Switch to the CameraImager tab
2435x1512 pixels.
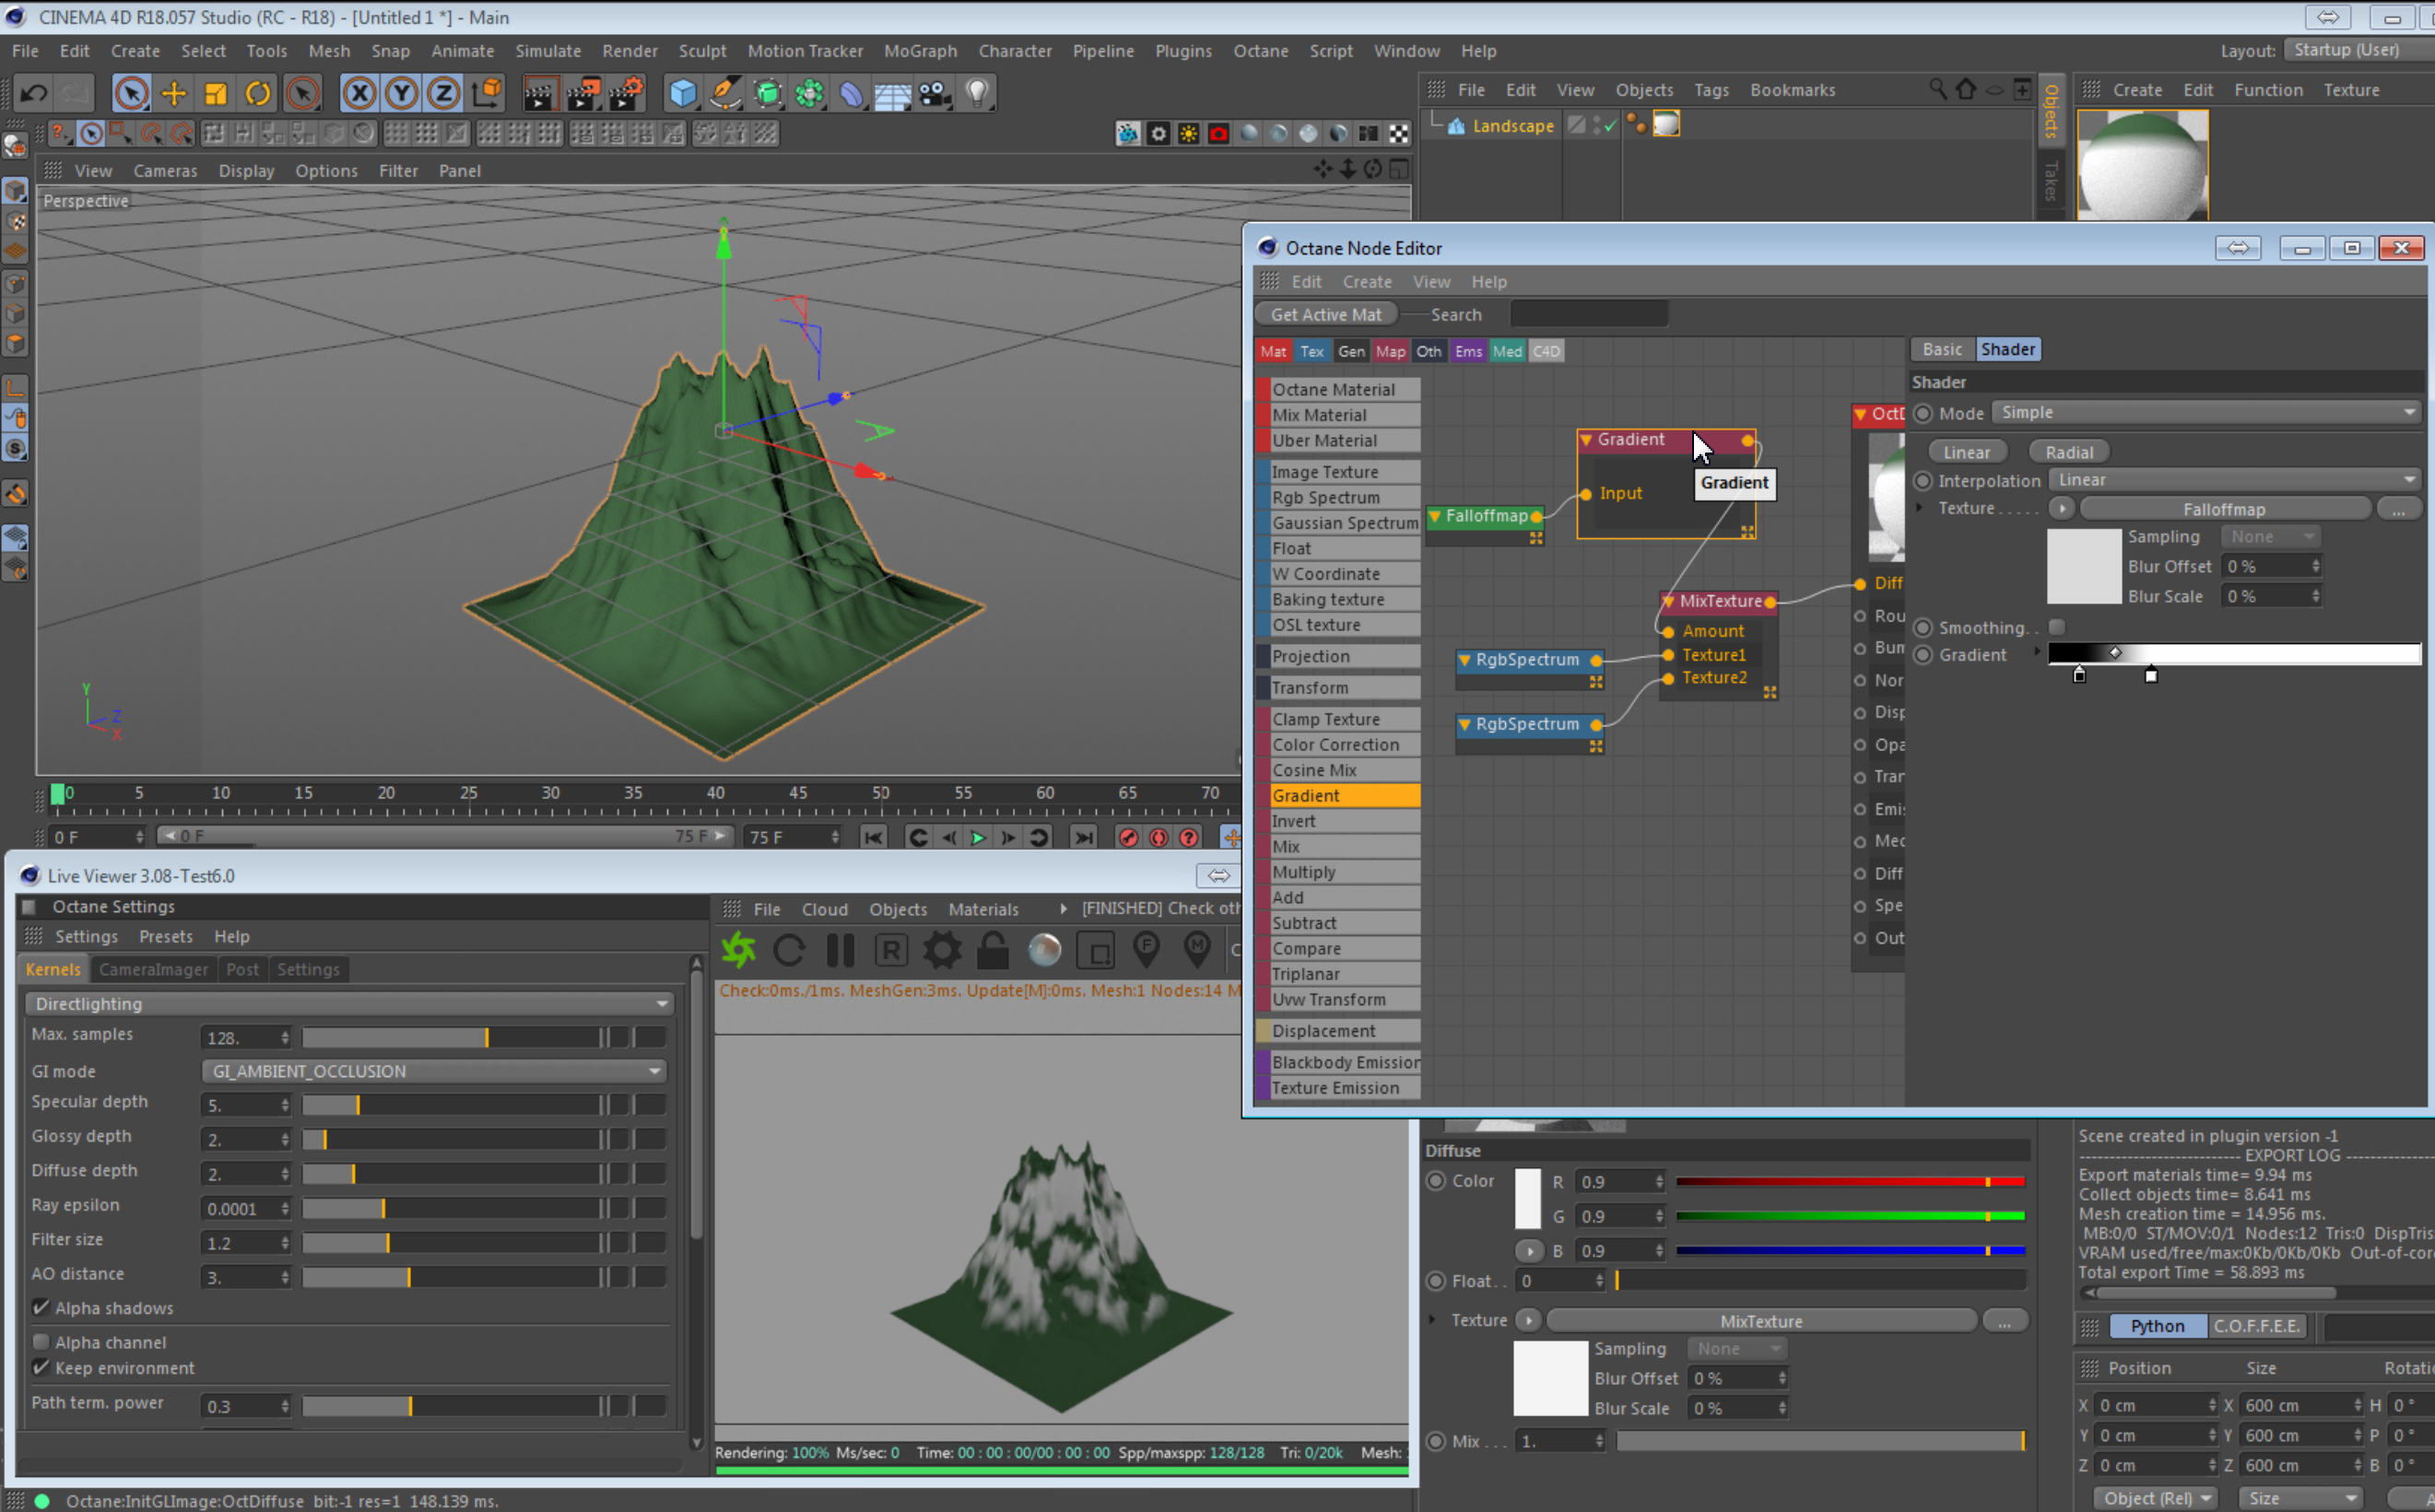pos(153,969)
